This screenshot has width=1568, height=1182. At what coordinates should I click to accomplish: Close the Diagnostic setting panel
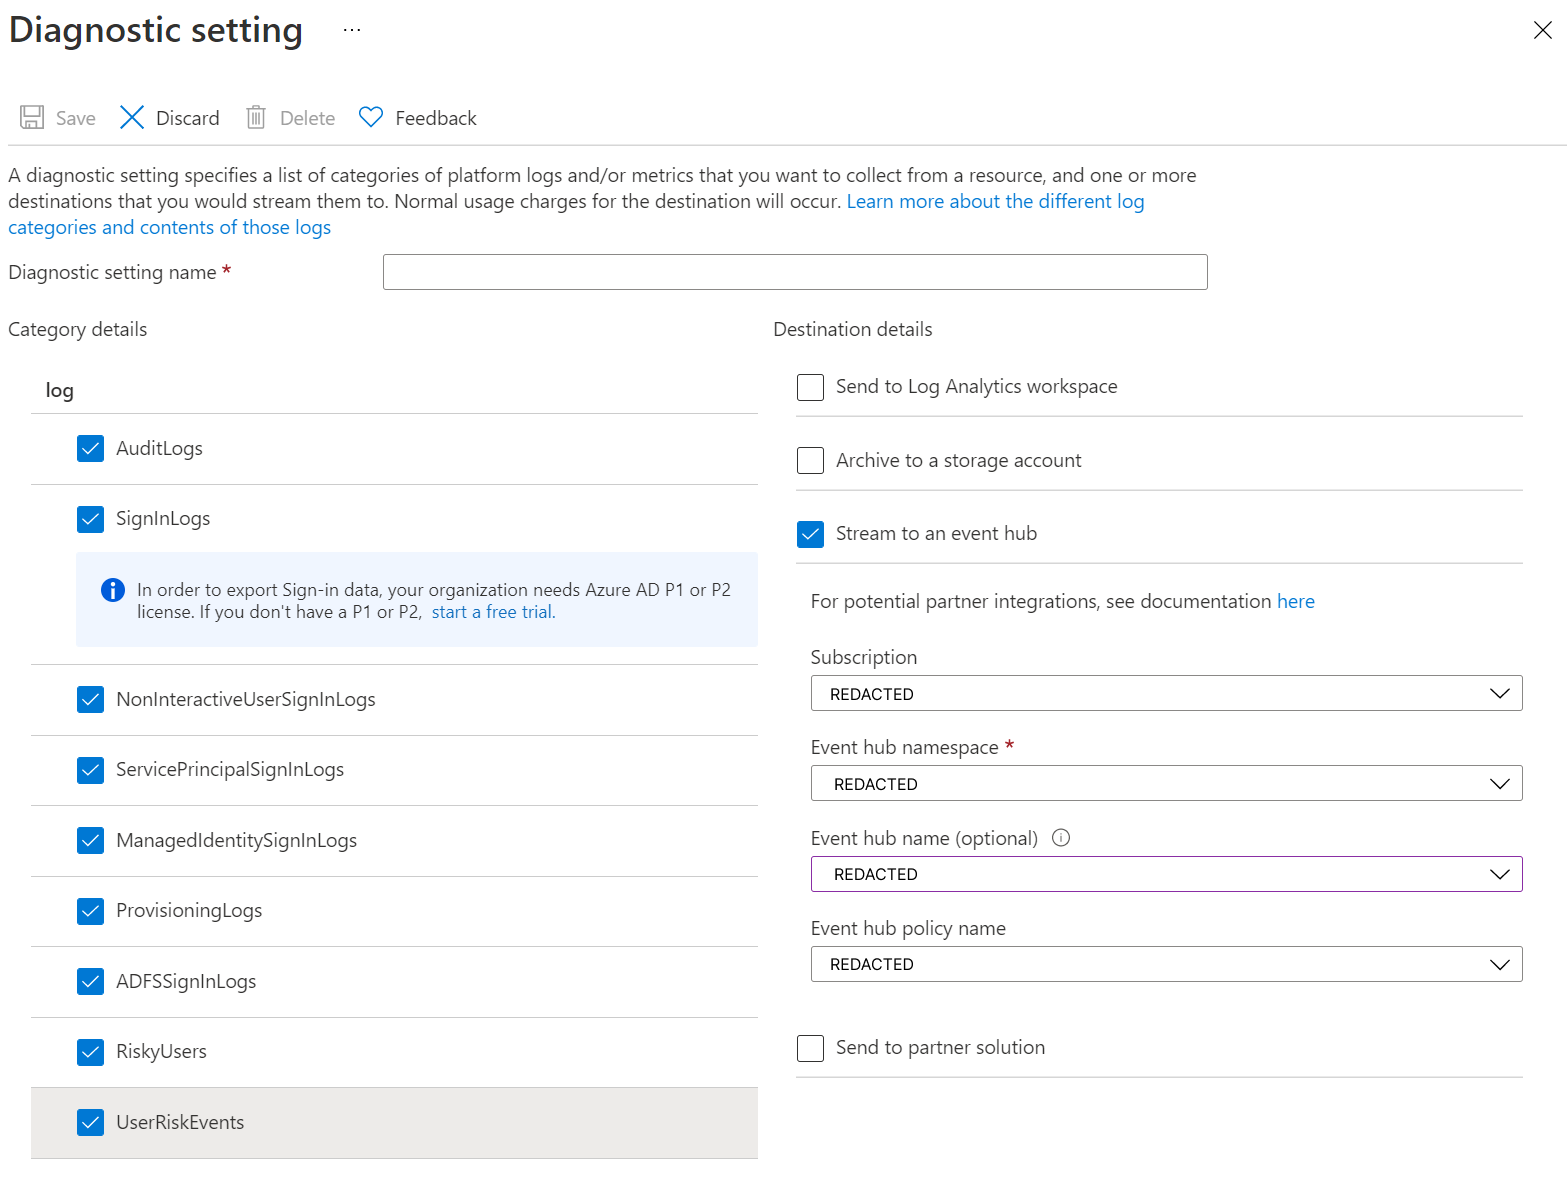tap(1542, 31)
